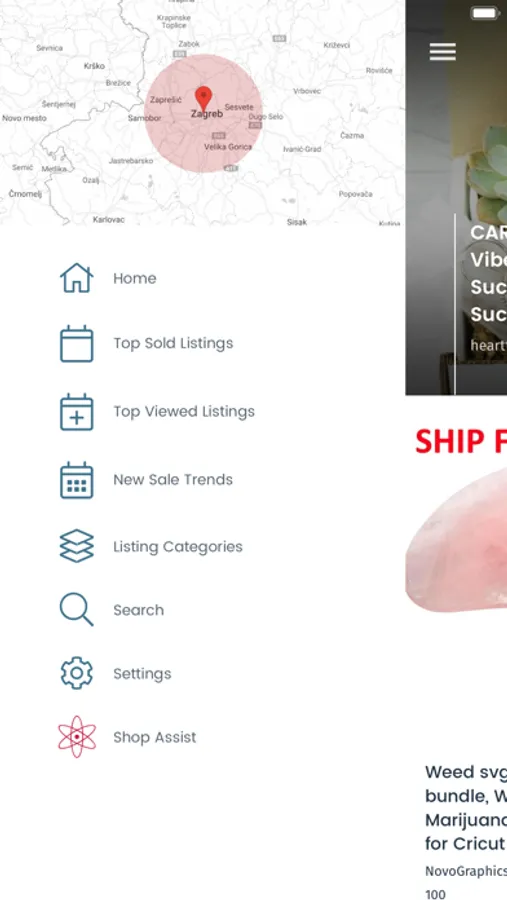
Task: Open the Shop Assist text label
Action: (x=155, y=738)
